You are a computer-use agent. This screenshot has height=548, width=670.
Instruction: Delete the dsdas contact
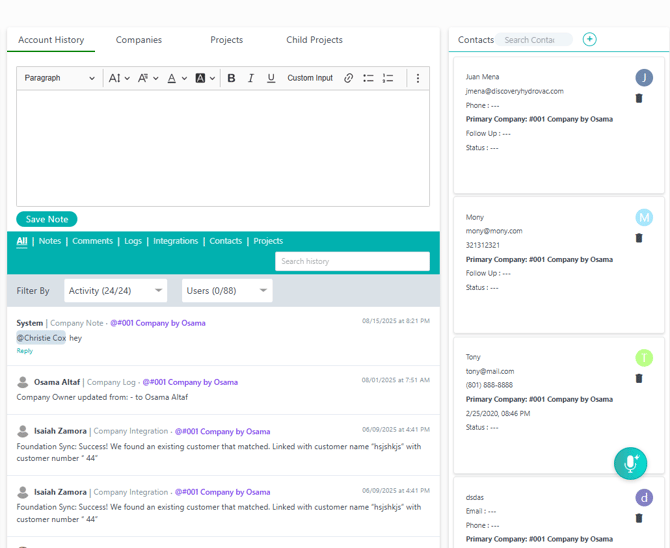(x=639, y=518)
